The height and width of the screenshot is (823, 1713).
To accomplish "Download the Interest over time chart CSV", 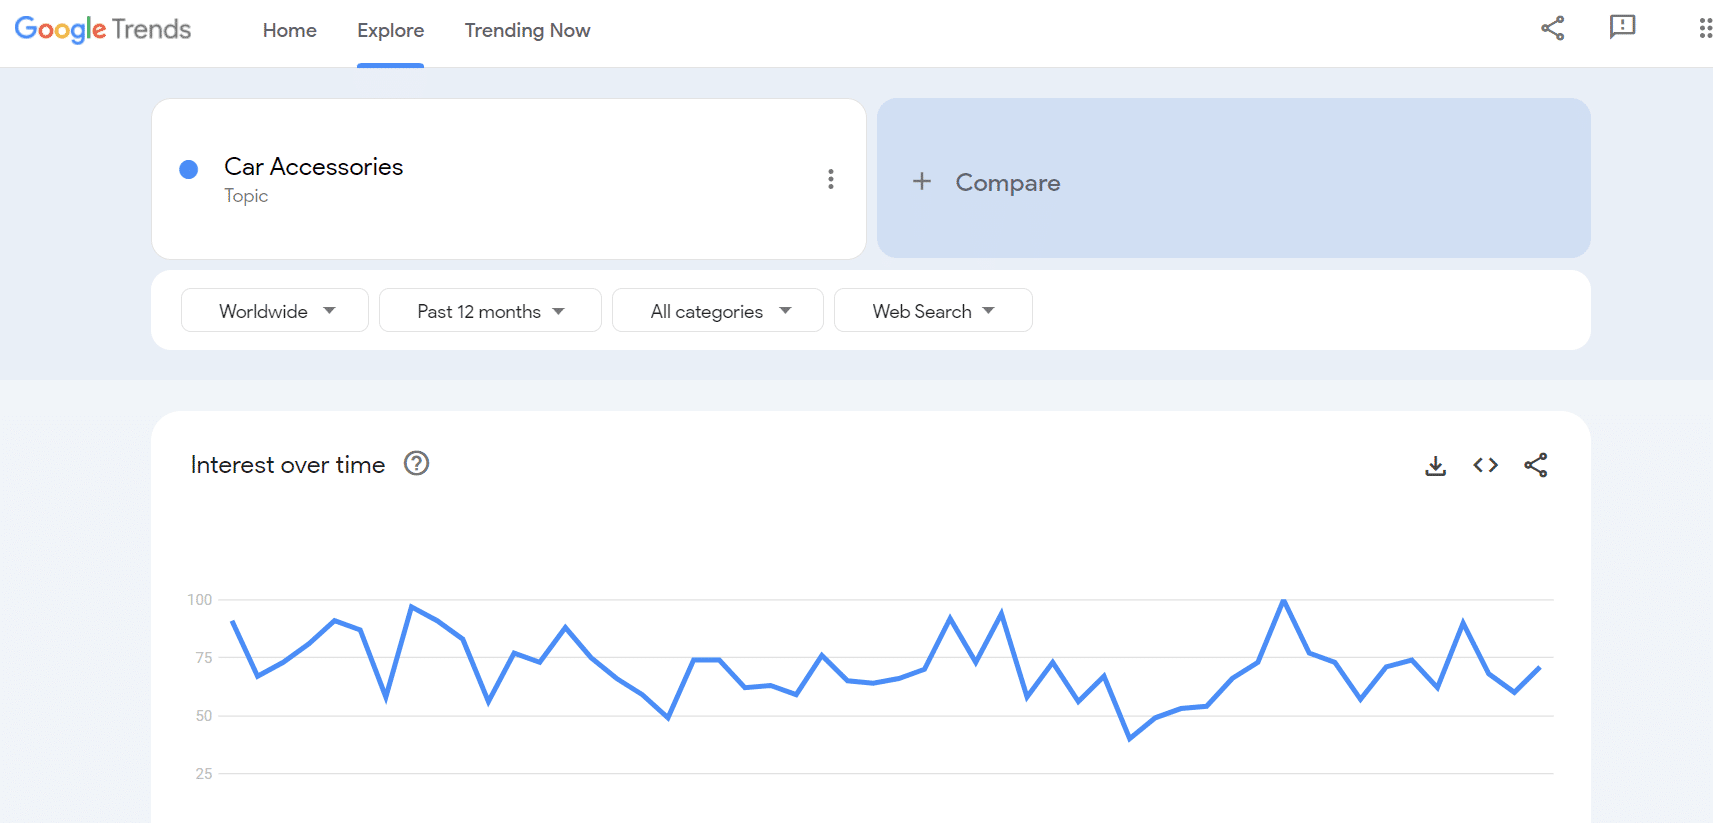I will pyautogui.click(x=1435, y=466).
